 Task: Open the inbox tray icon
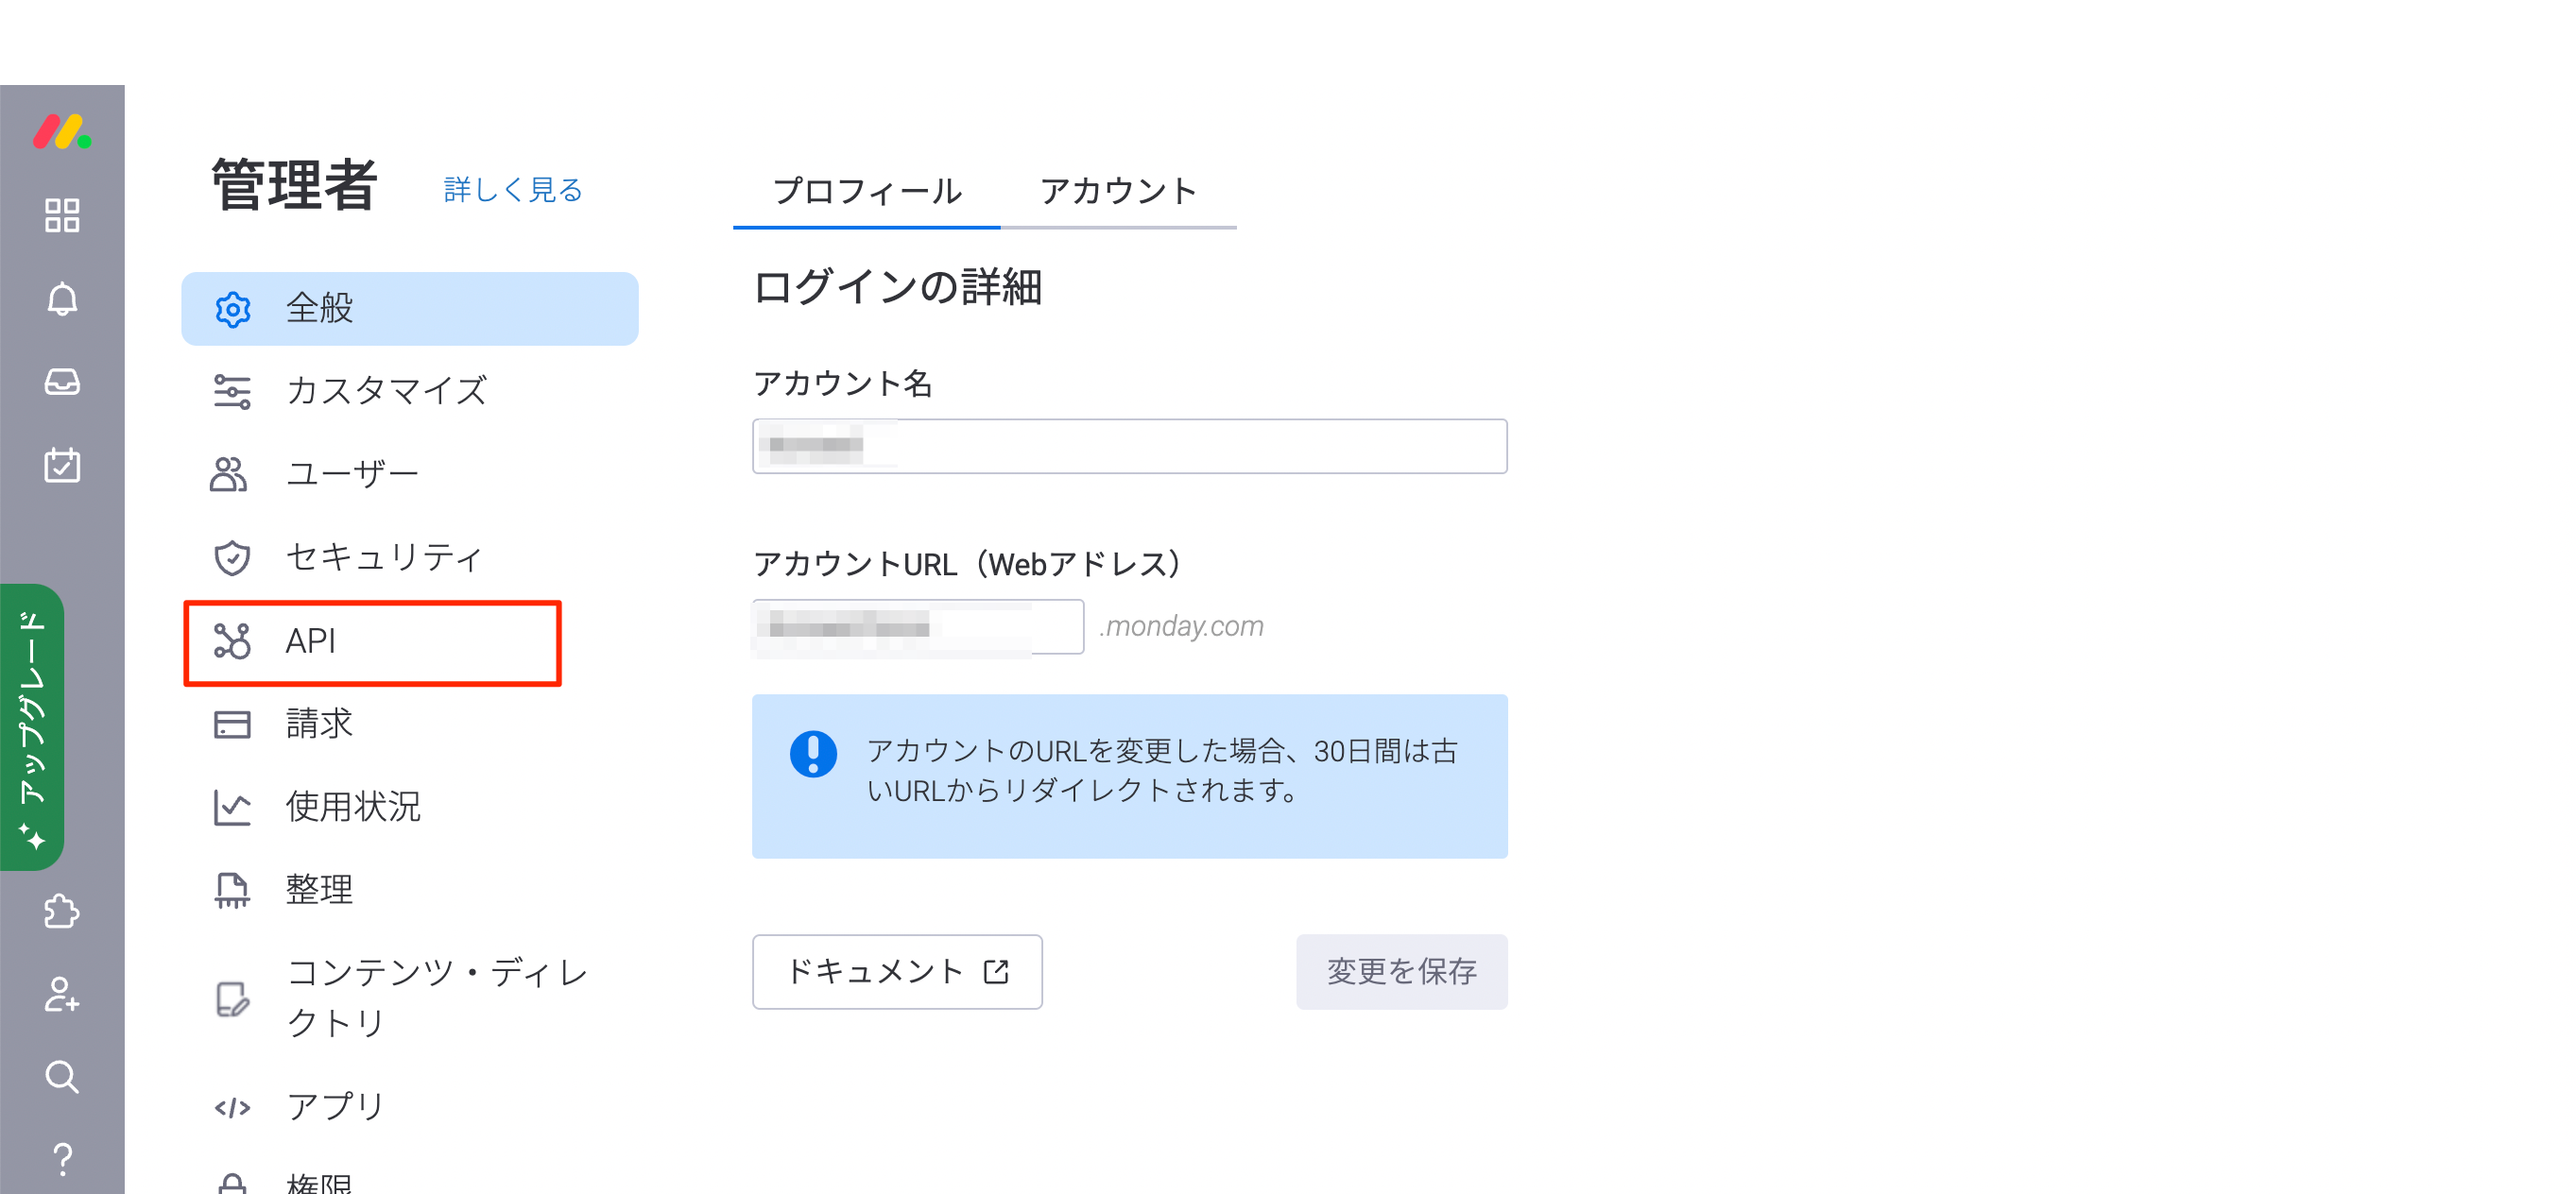coord(62,382)
